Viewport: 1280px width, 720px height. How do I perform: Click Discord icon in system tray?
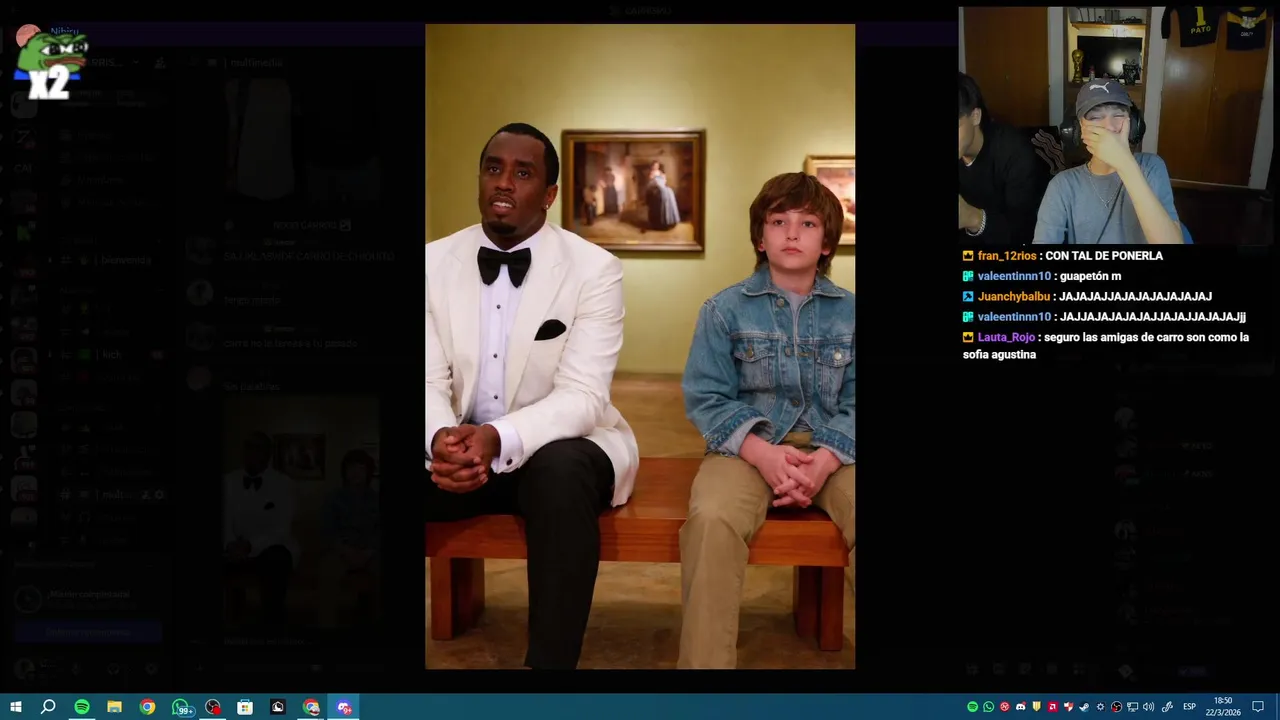(1021, 707)
